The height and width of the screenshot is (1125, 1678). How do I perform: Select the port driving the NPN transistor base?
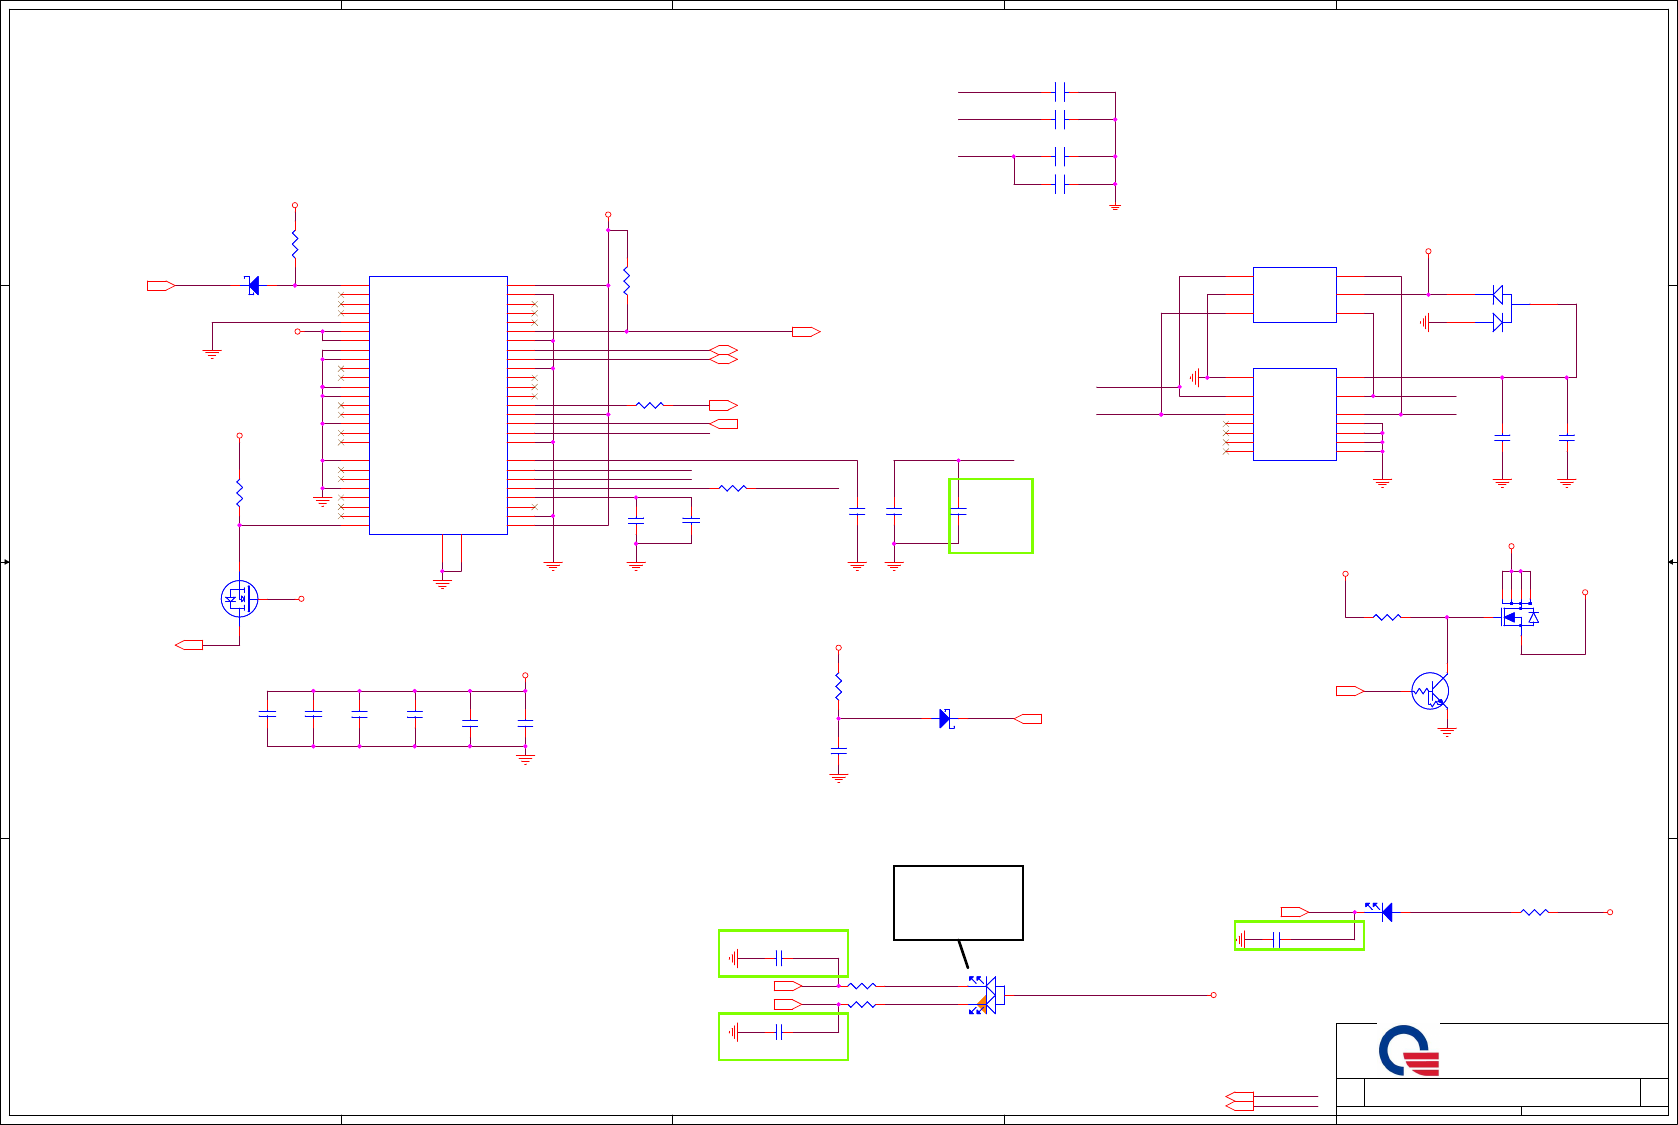(1350, 691)
